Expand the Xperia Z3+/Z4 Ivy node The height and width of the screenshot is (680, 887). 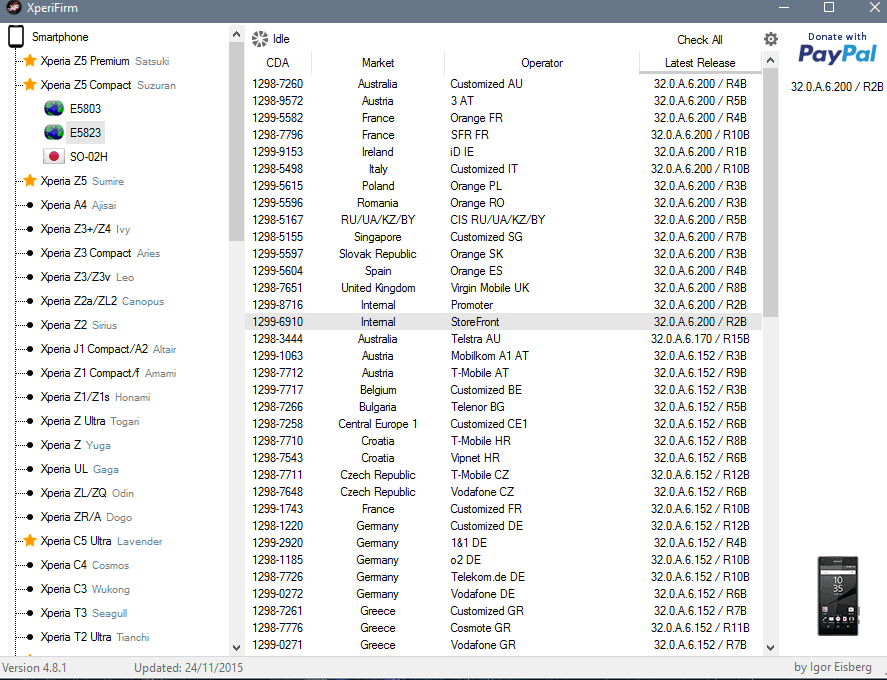[30, 229]
